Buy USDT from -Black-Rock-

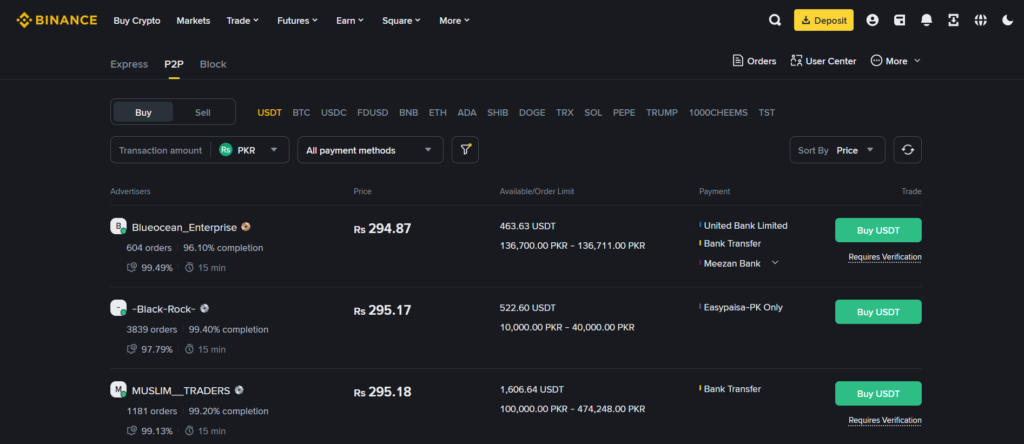(x=878, y=312)
